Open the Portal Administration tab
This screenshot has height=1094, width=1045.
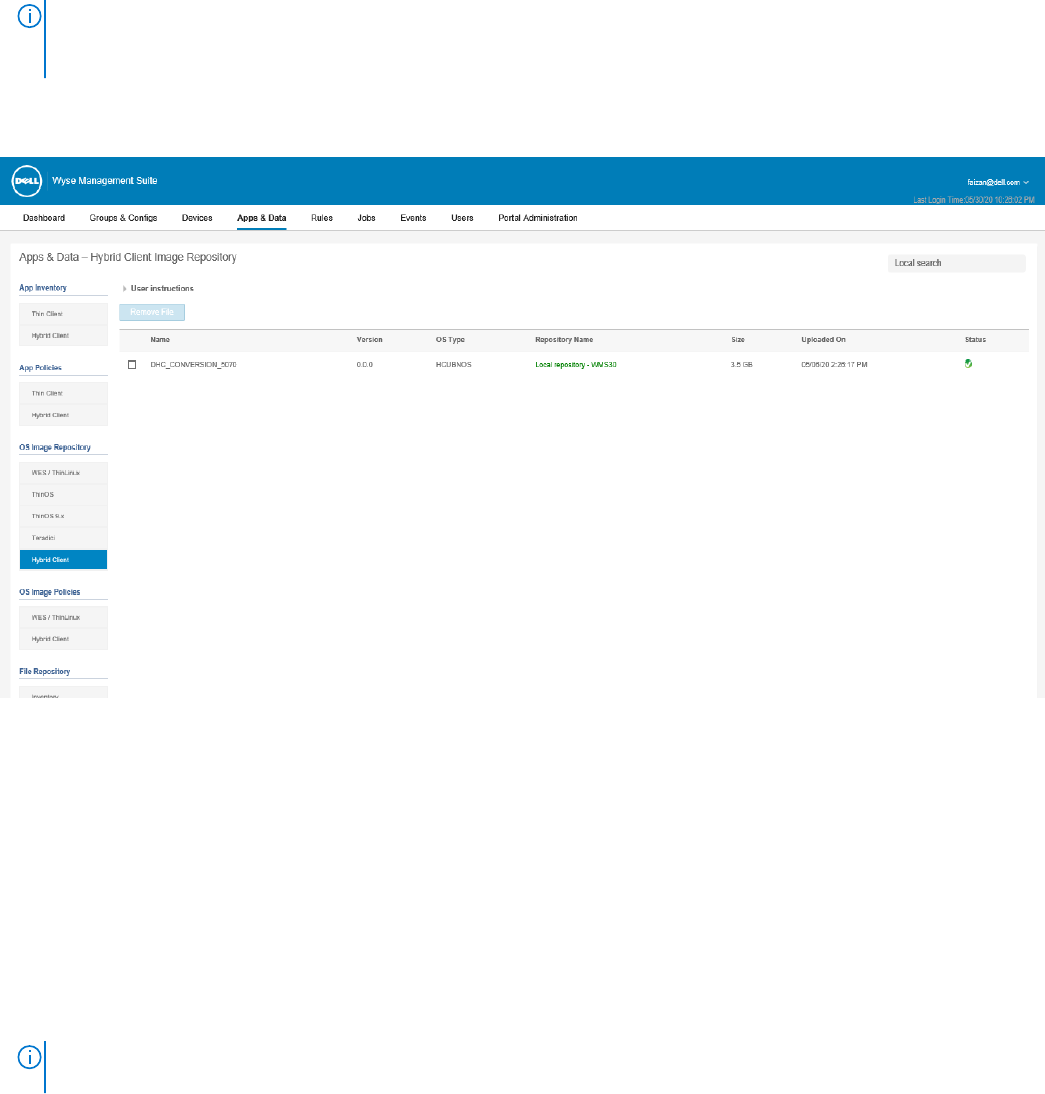click(x=537, y=218)
